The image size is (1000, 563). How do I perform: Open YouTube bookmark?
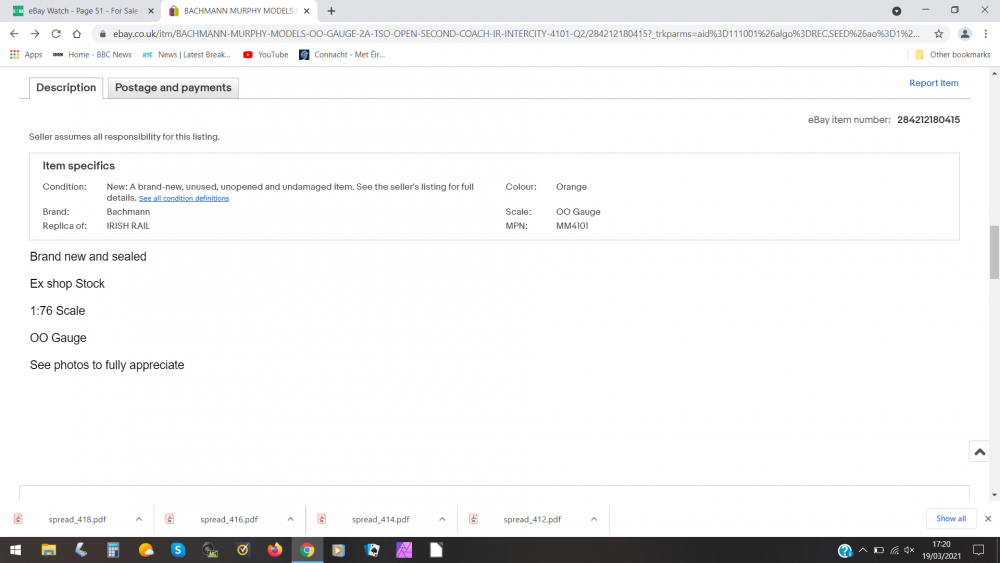click(x=266, y=54)
